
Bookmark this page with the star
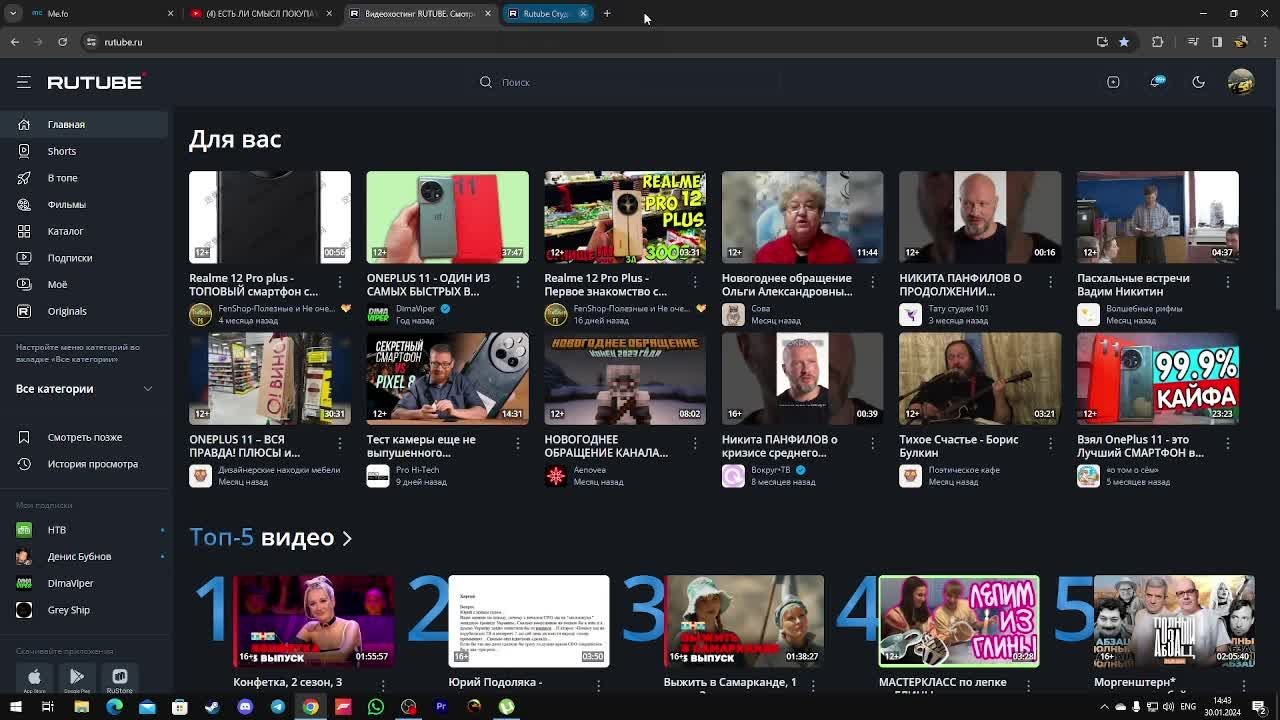click(1124, 42)
